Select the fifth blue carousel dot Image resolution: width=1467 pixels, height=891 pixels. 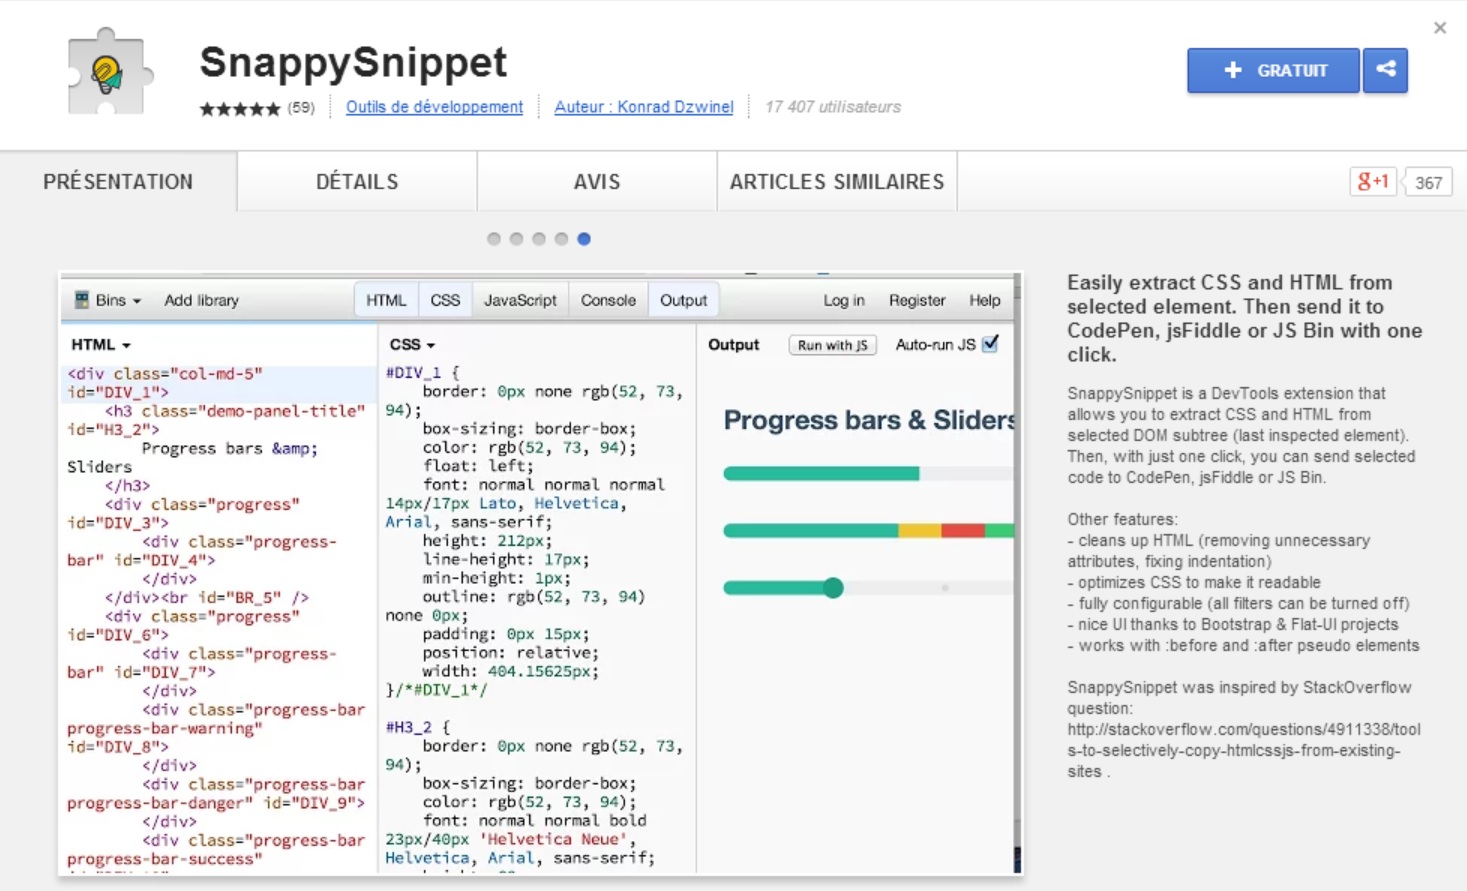point(584,239)
